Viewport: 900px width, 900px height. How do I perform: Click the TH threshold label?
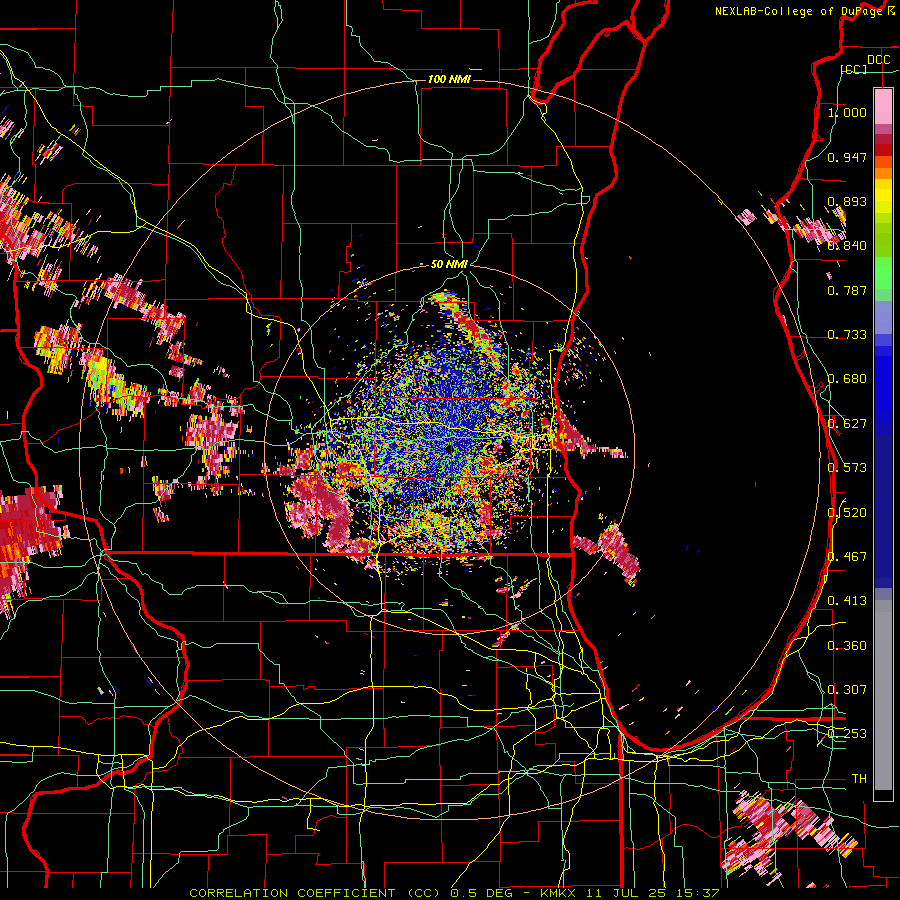coord(859,779)
